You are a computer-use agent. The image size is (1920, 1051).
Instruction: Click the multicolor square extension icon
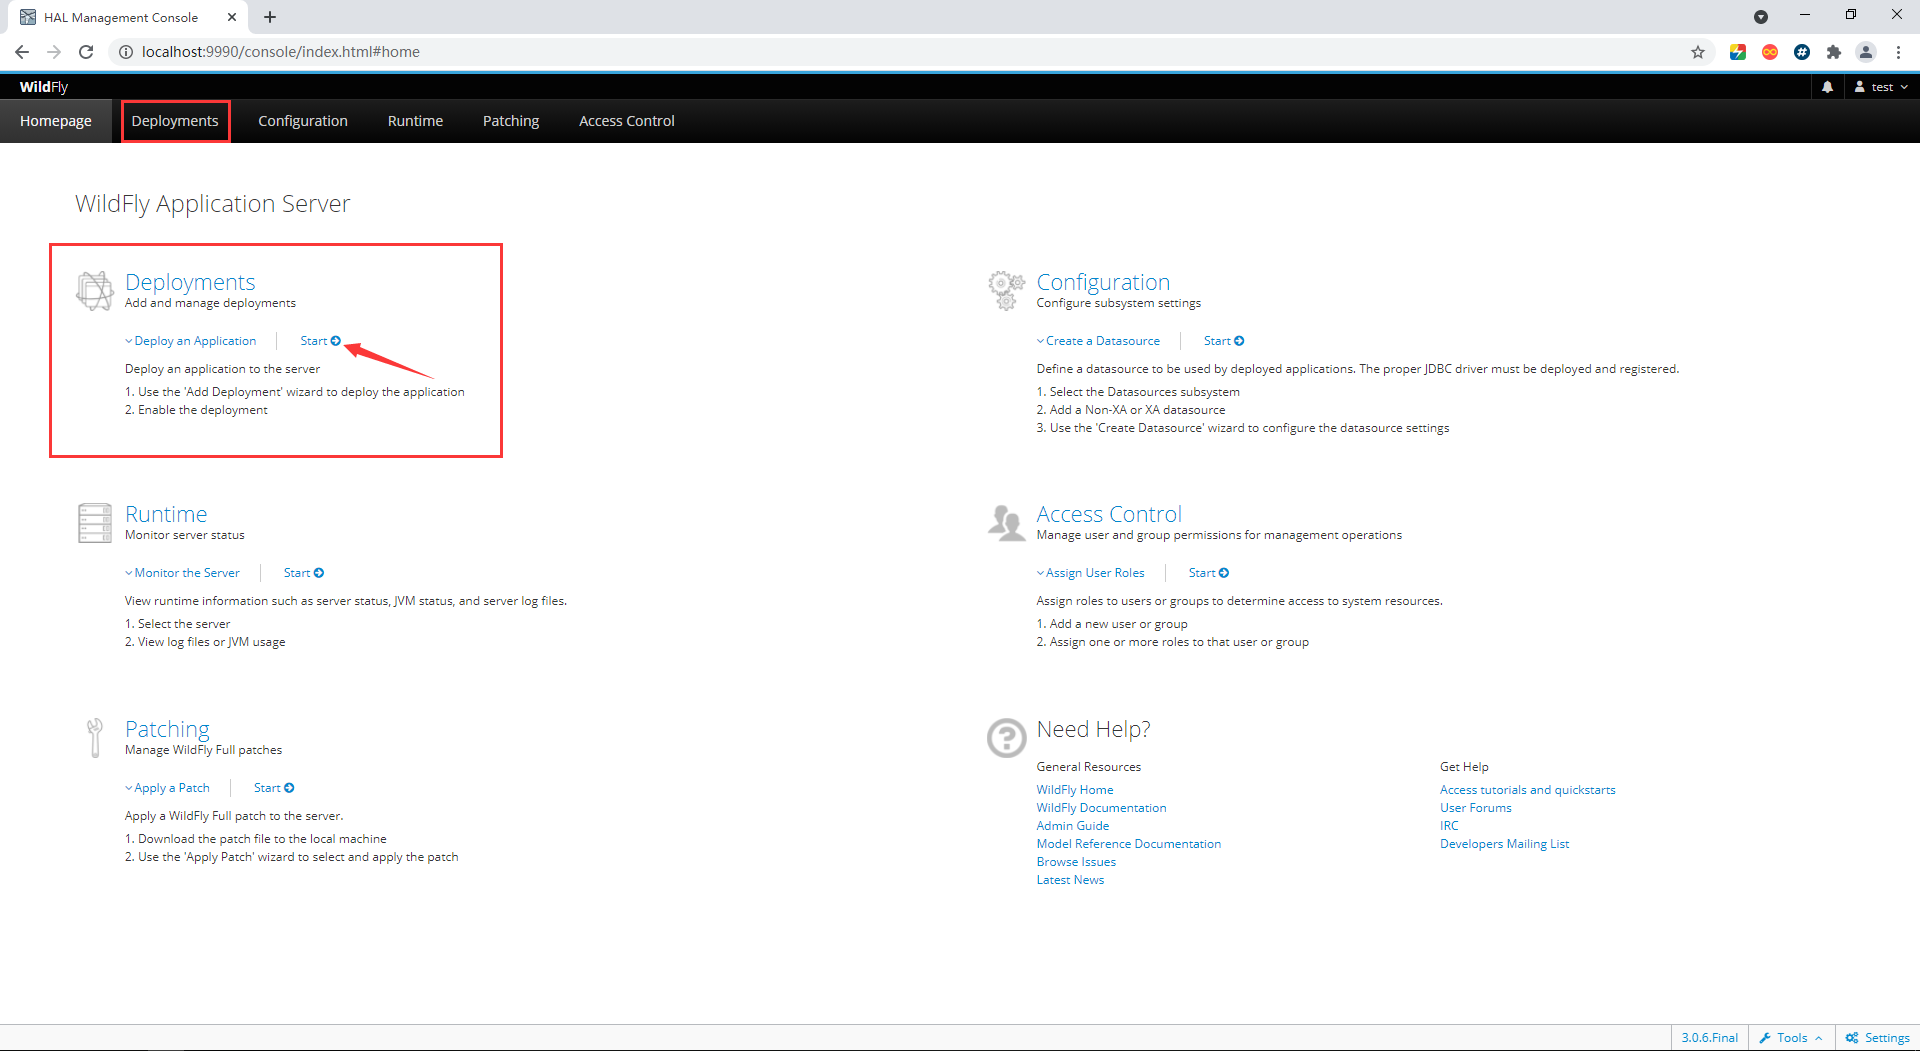pyautogui.click(x=1738, y=52)
